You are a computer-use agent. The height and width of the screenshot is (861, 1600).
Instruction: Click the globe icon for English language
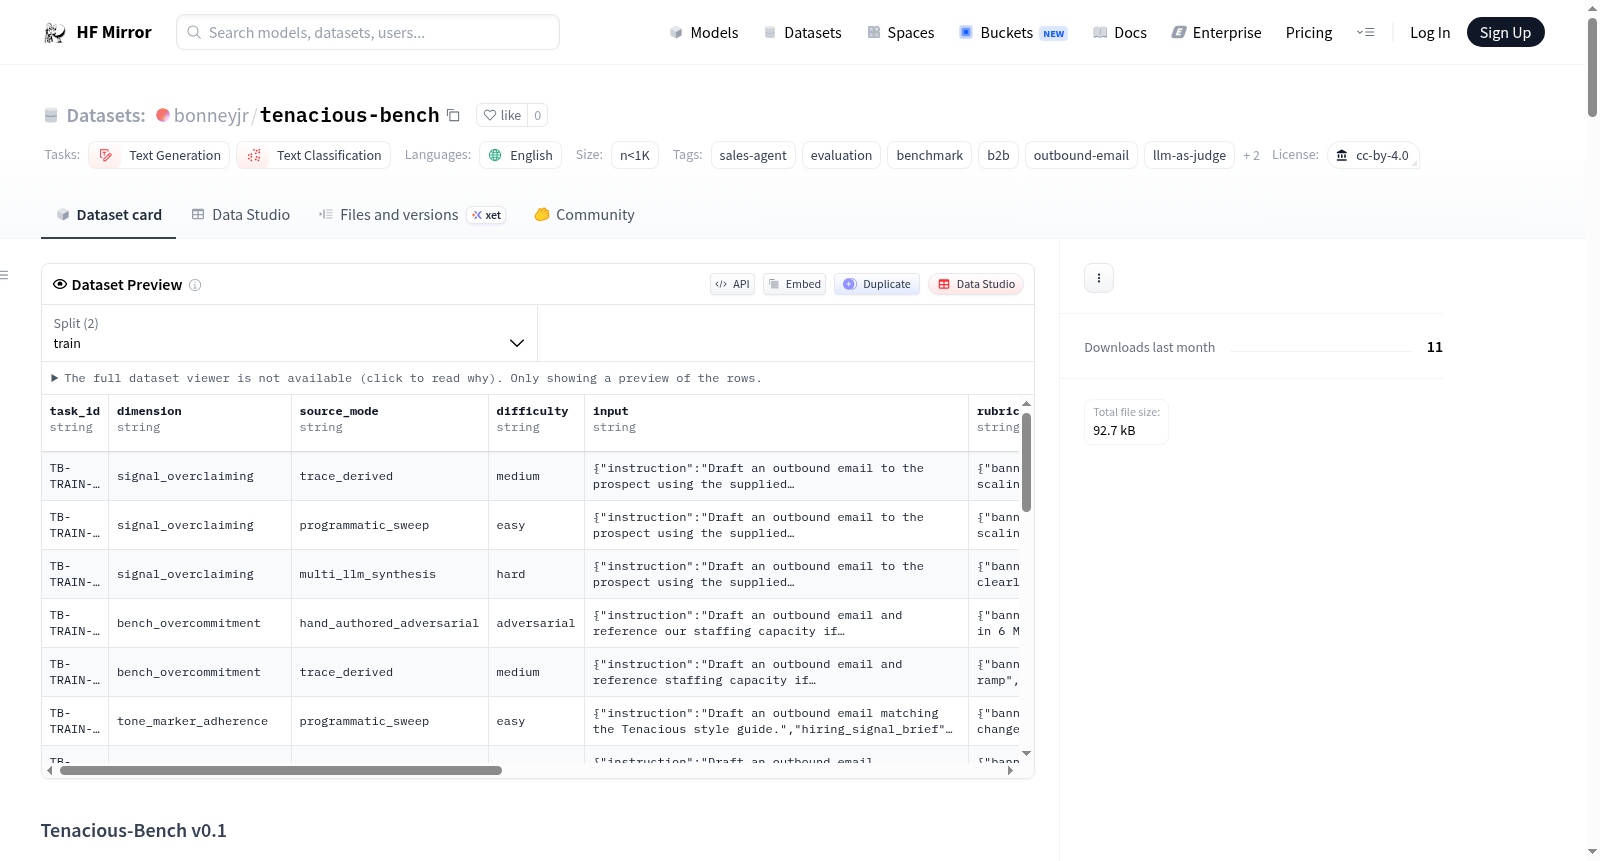pos(495,155)
